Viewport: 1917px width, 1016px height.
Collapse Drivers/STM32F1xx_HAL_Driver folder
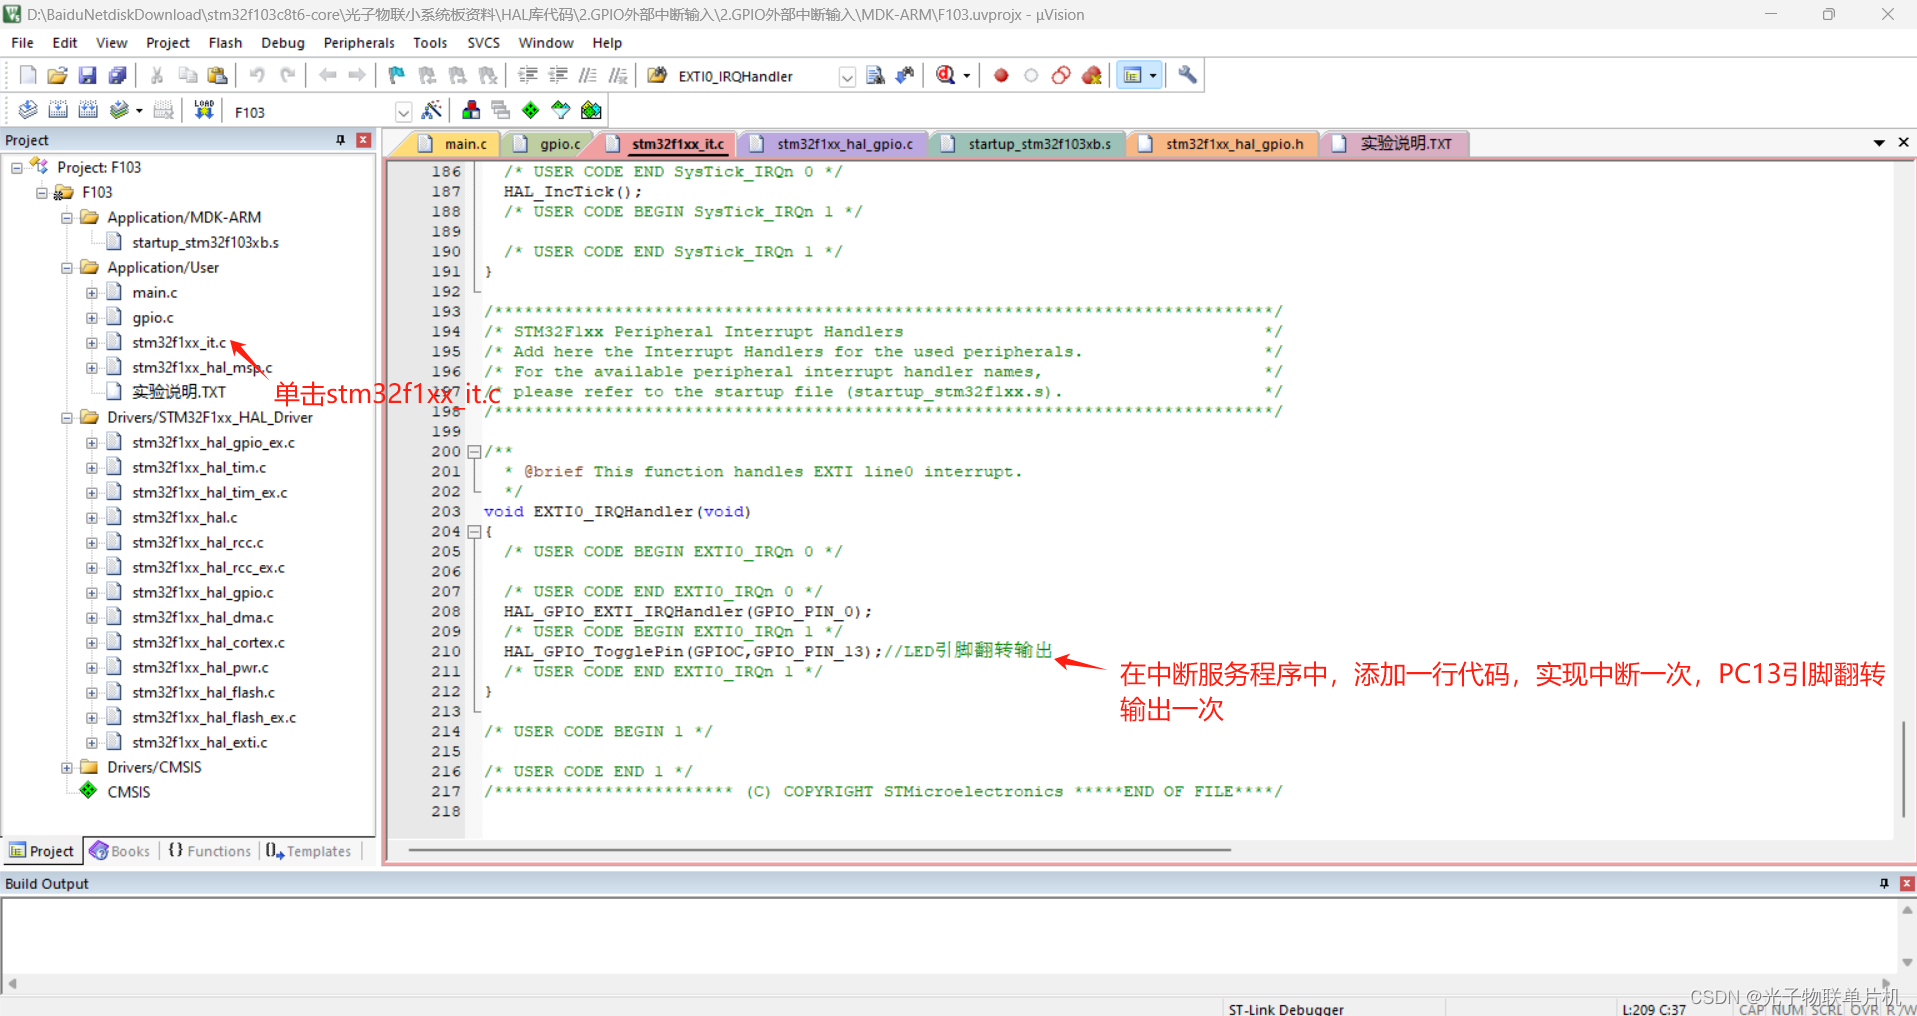tap(66, 418)
